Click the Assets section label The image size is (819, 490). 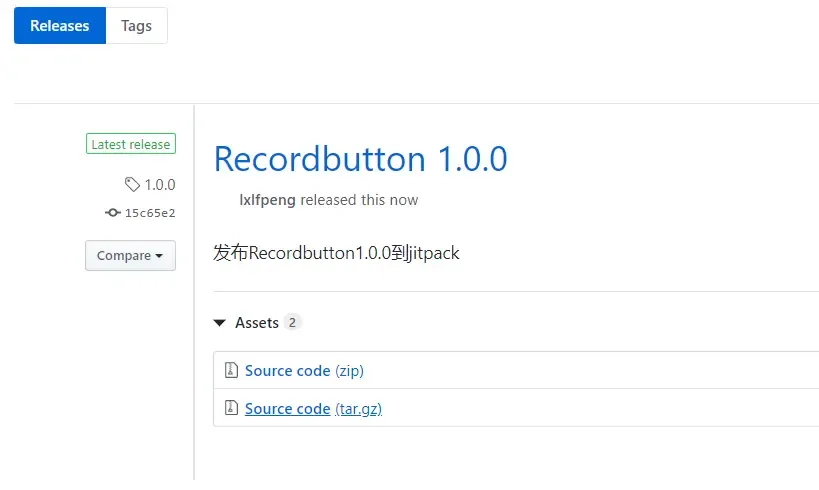pyautogui.click(x=256, y=323)
